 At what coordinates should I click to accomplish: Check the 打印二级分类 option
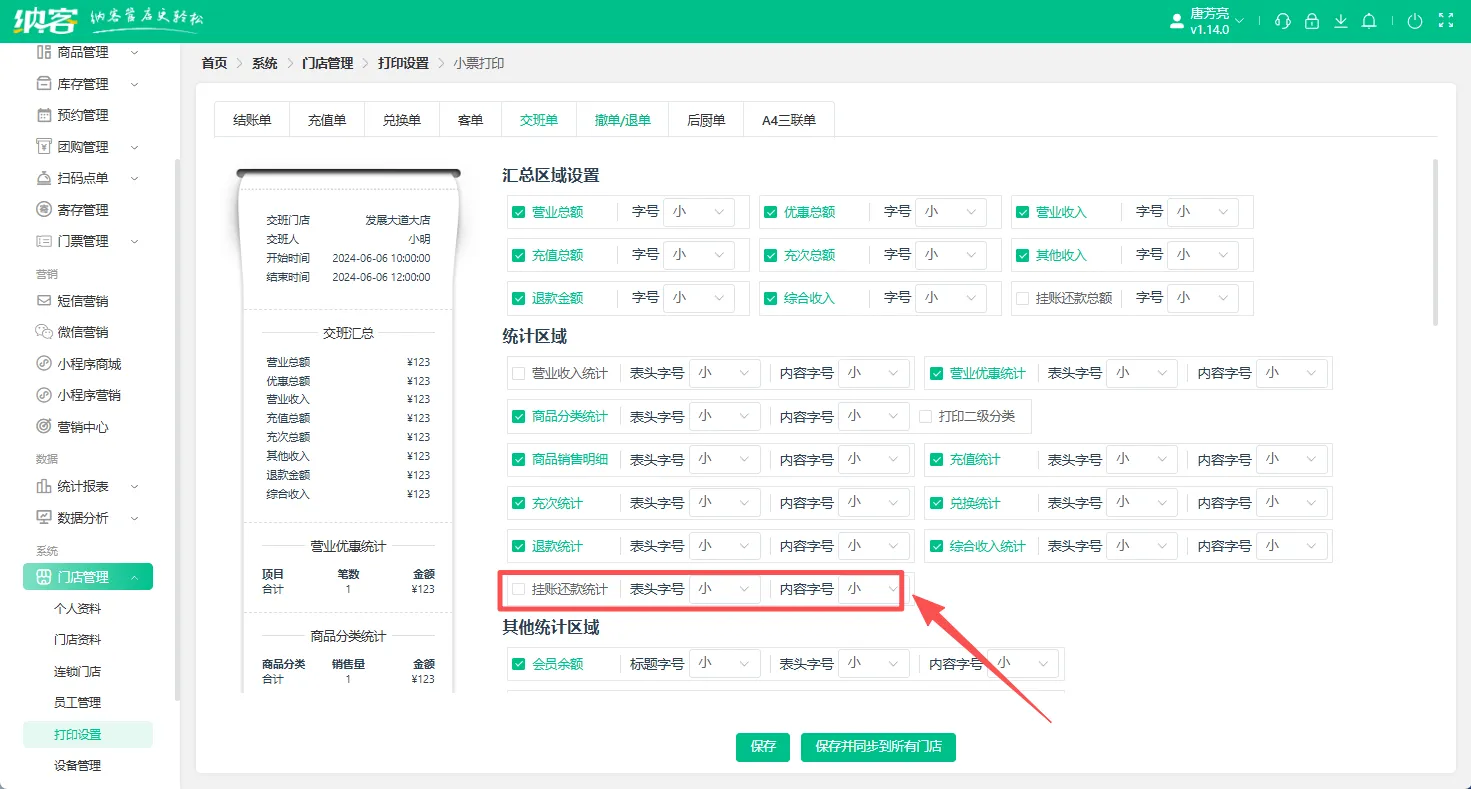pyautogui.click(x=926, y=415)
